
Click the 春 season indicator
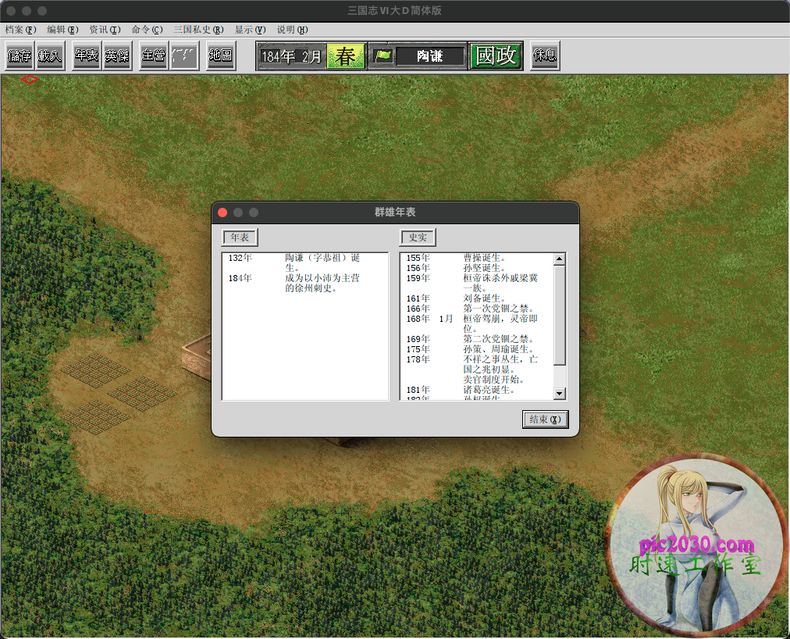click(346, 56)
